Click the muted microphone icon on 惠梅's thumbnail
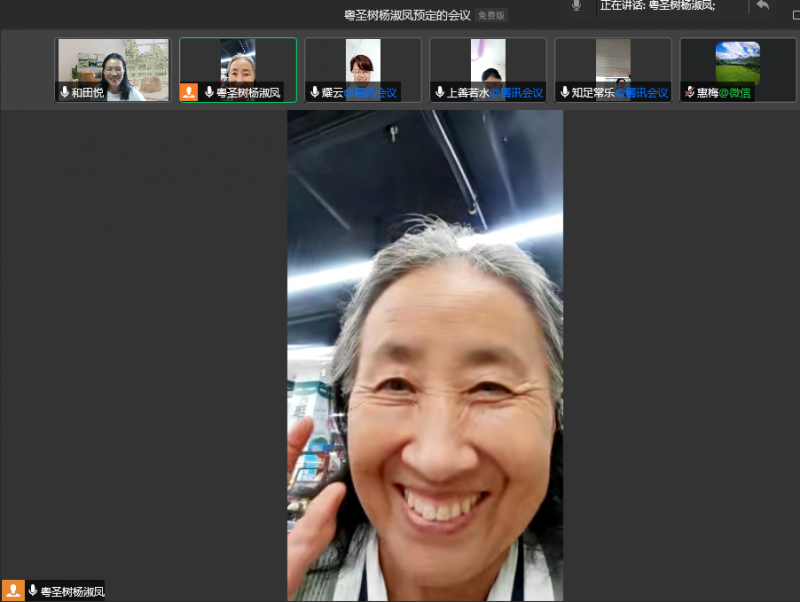 point(689,92)
